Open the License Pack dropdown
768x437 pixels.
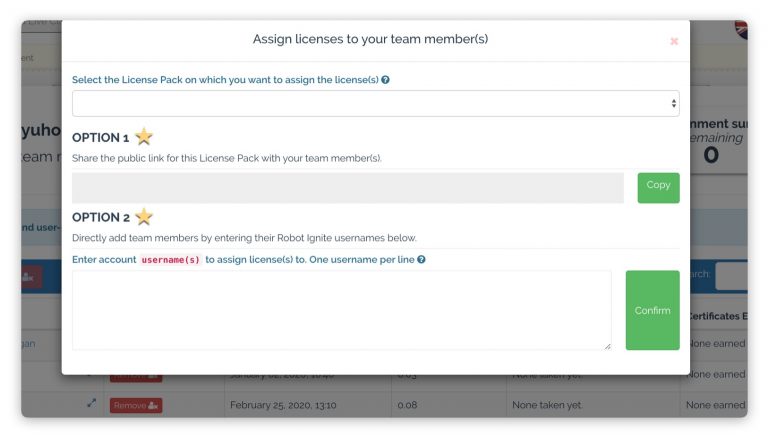click(x=376, y=103)
